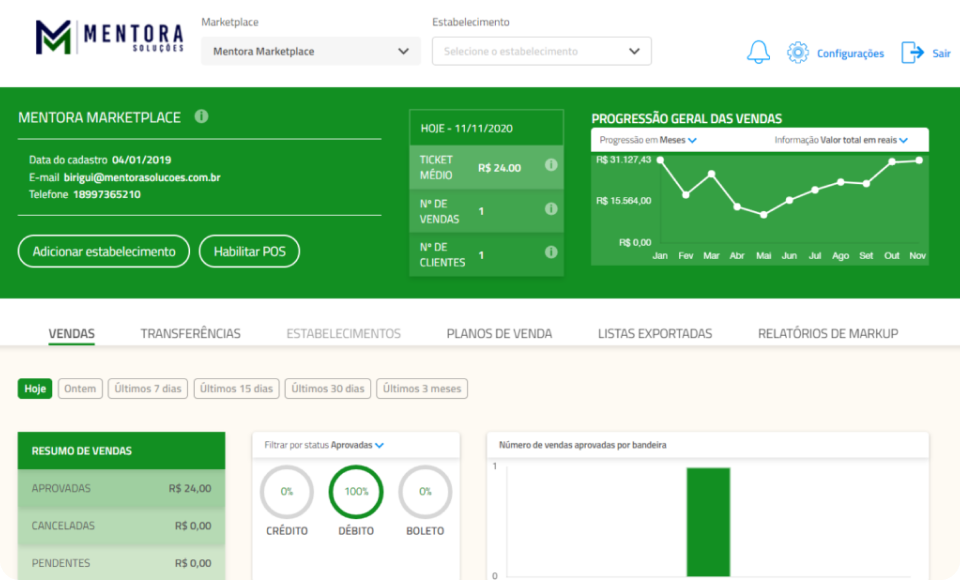Click email birigui@mentorasolucoes.com.br
960x580 pixels.
pos(142,178)
